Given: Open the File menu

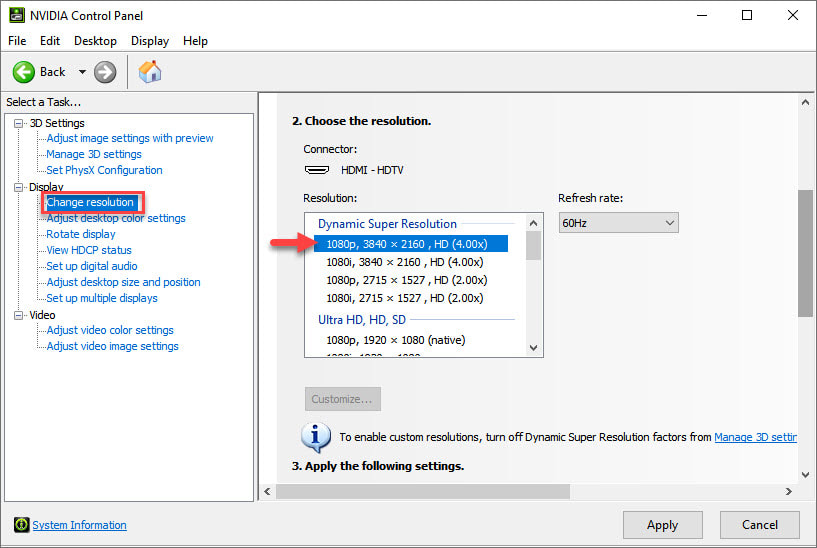Looking at the screenshot, I should 17,41.
